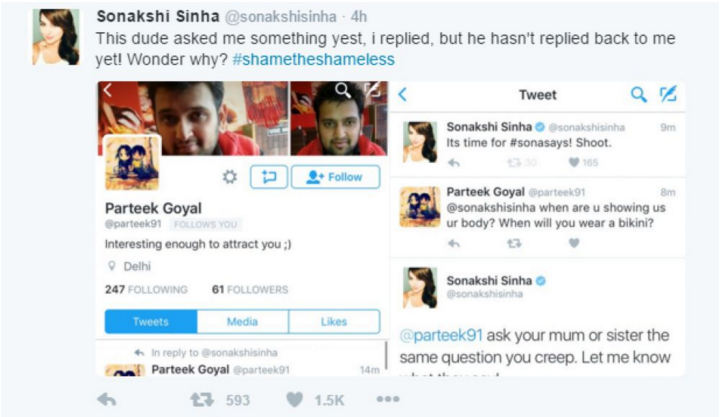The image size is (727, 417).
Task: Like Parteek Goyal's bikini question reply
Action: [x=574, y=243]
